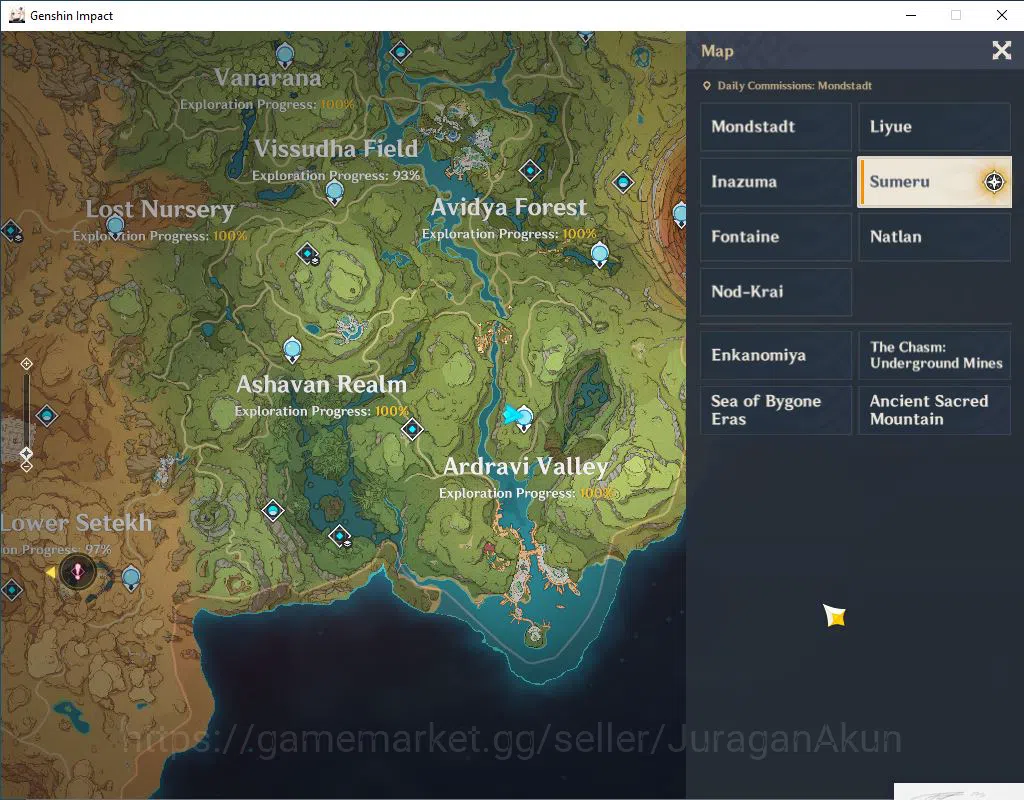Select diamond domain marker right of Avidya Forest

[x=623, y=182]
